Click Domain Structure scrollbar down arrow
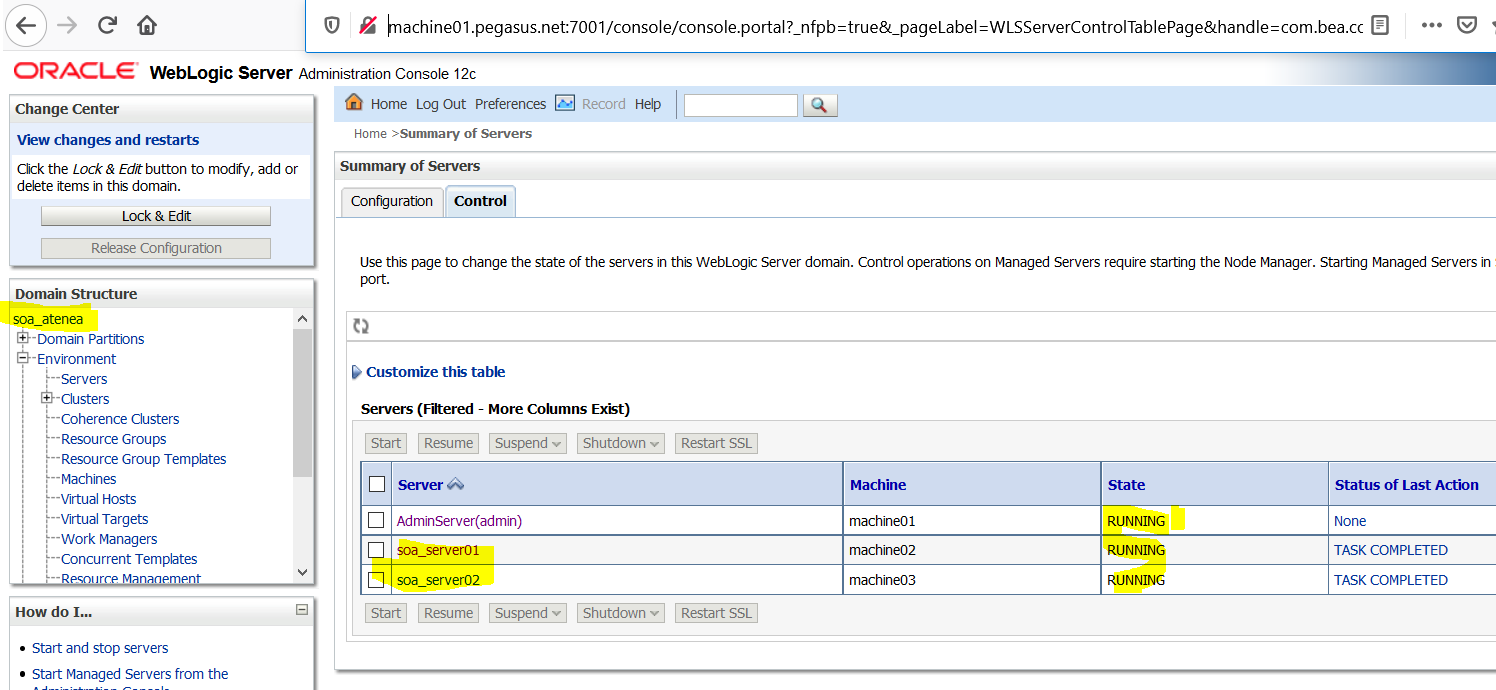 point(303,572)
